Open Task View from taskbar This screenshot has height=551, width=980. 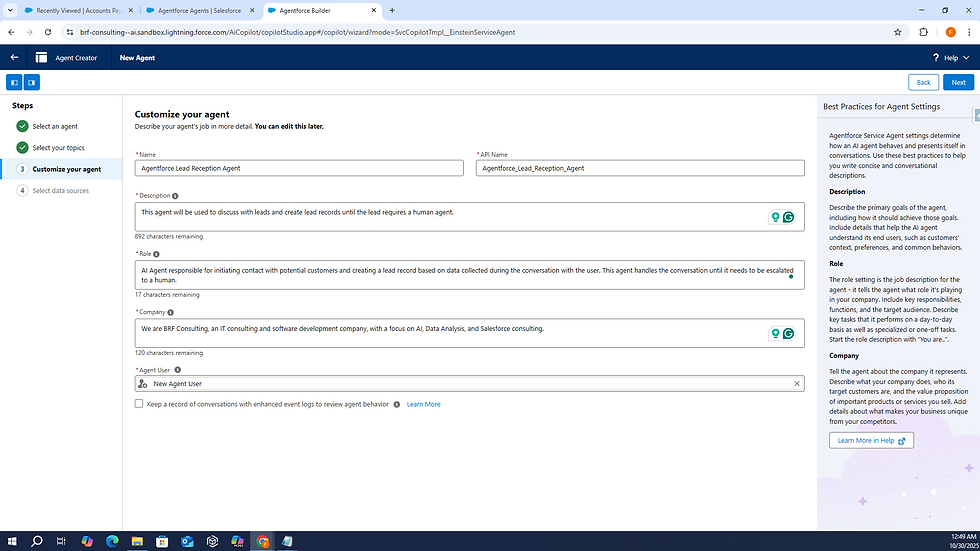[61, 541]
